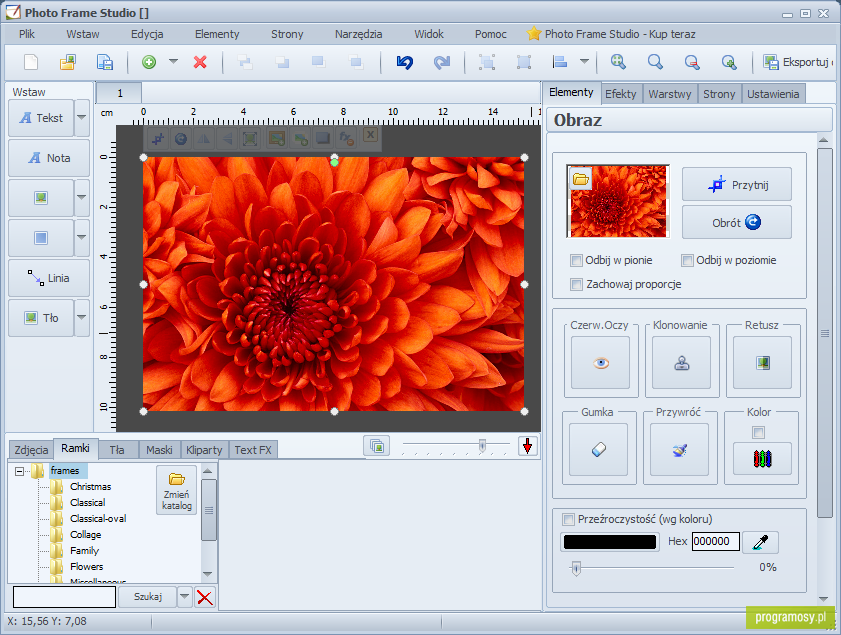Enable Odbij w pionie checkbox

(577, 260)
